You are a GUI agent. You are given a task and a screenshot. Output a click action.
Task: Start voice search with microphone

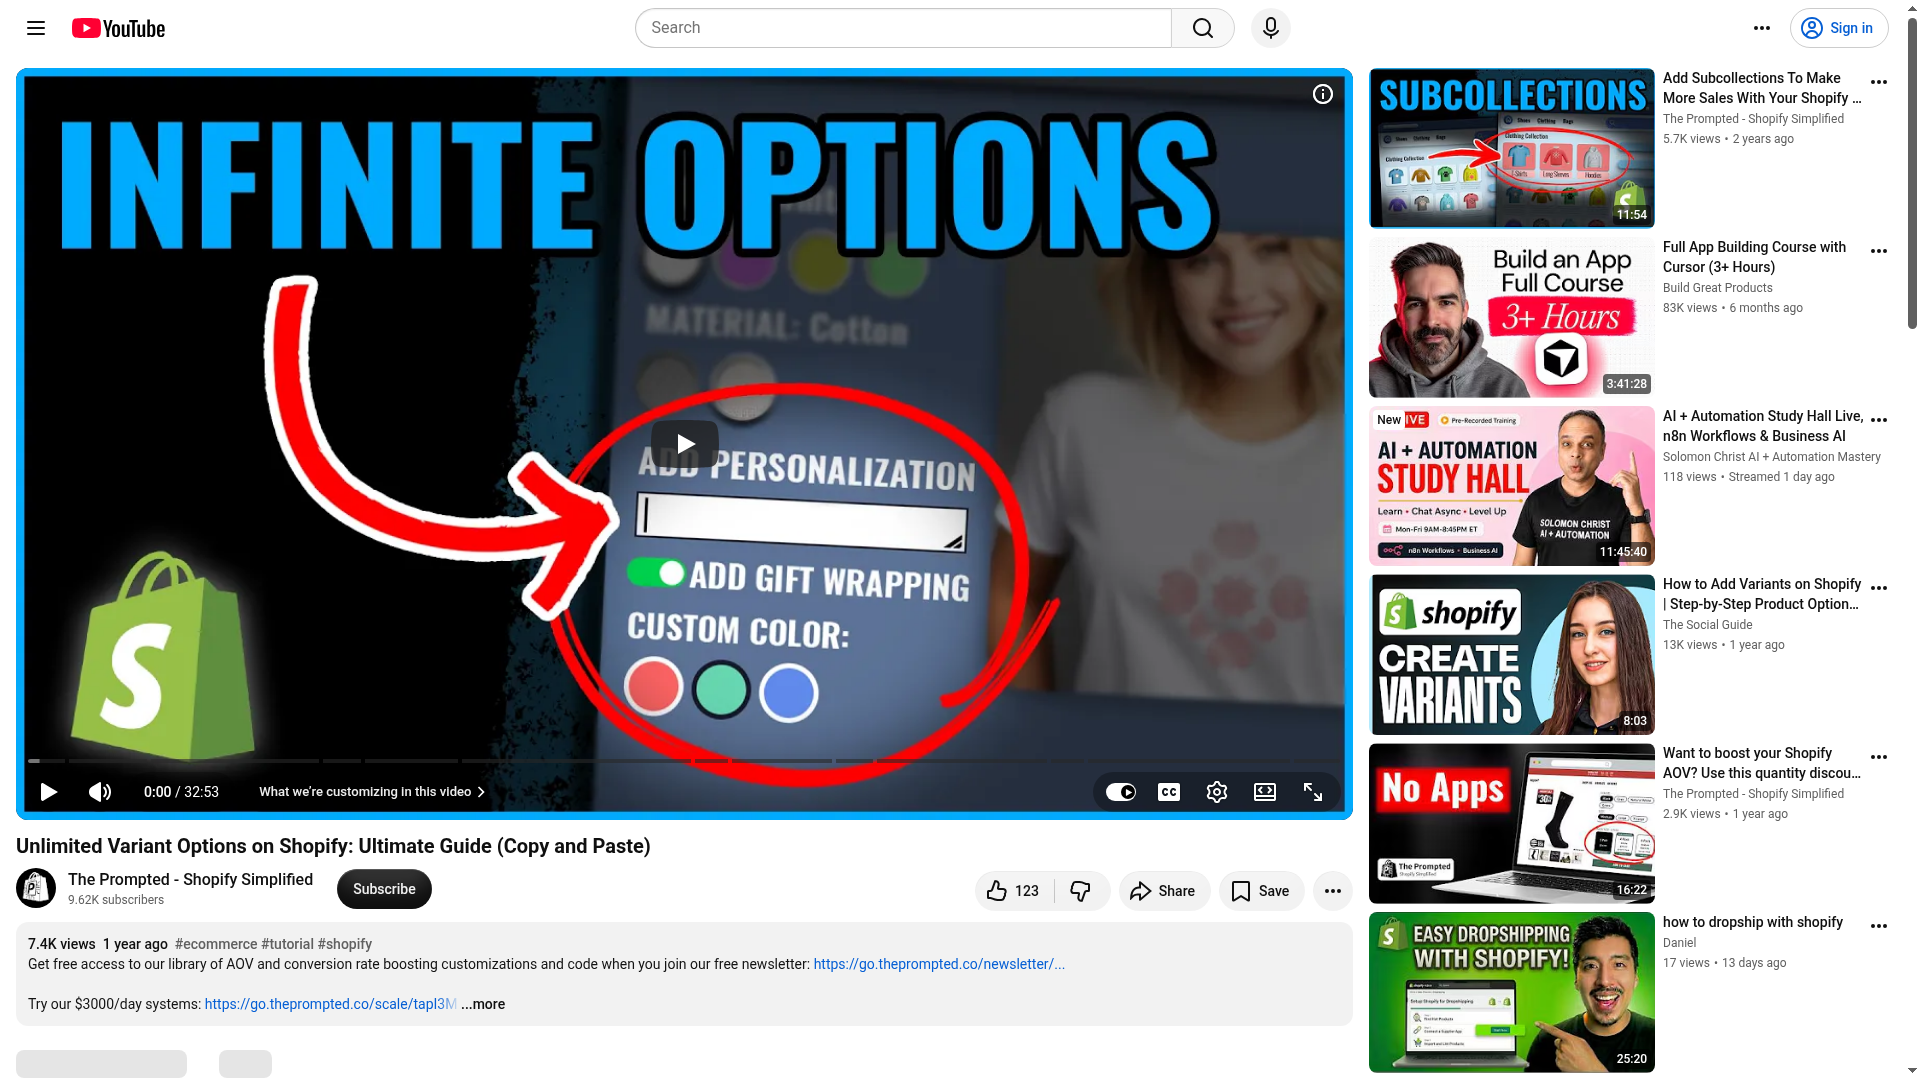tap(1271, 28)
